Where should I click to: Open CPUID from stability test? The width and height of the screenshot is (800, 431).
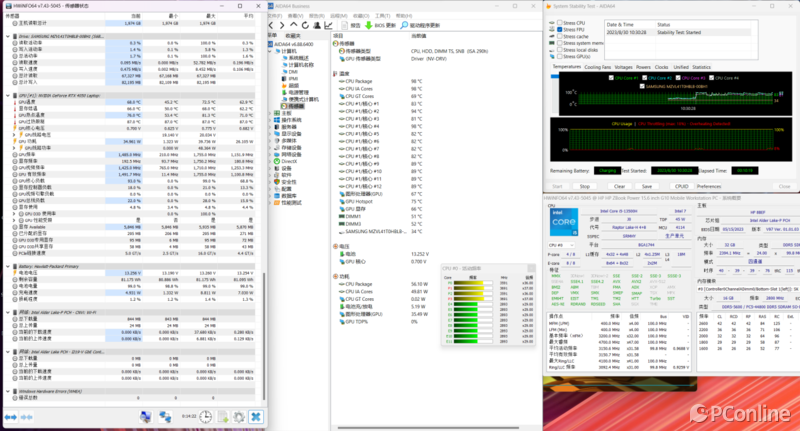click(x=682, y=187)
